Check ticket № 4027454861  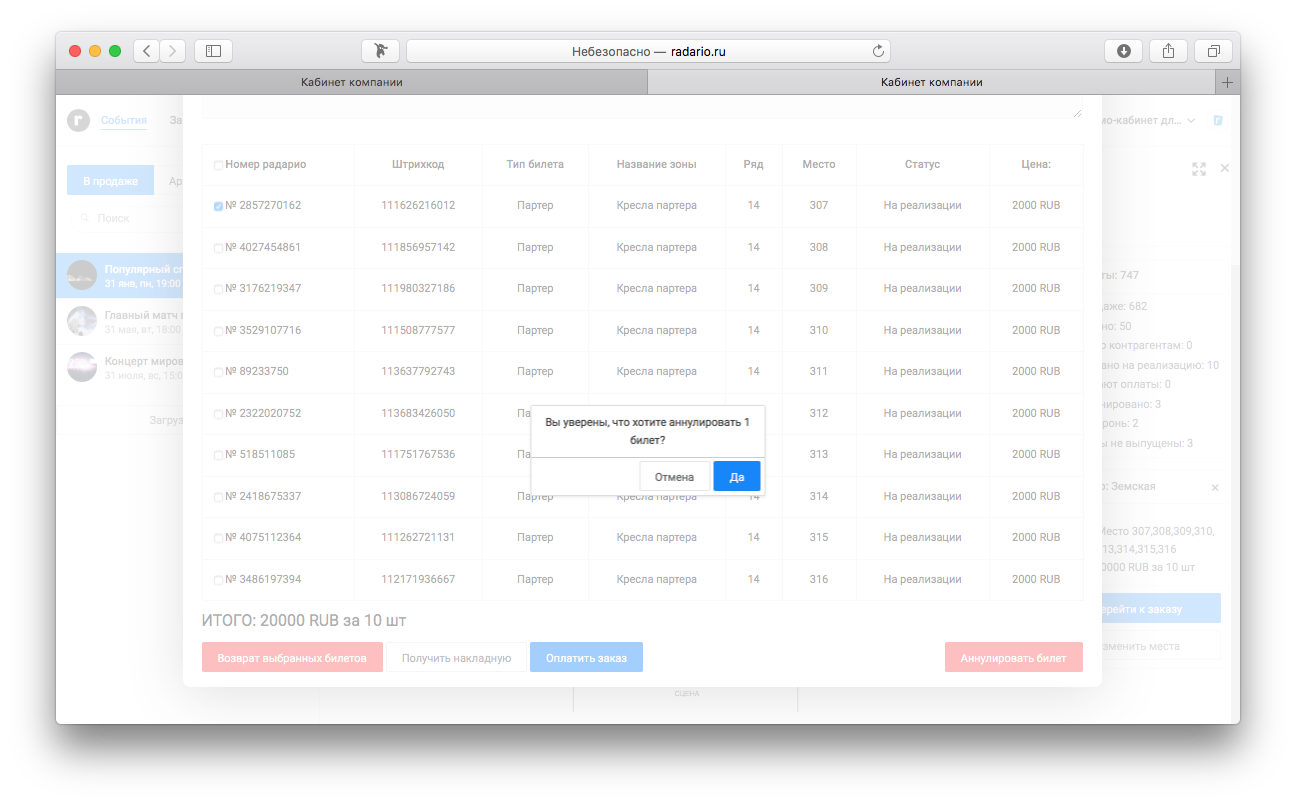[218, 248]
